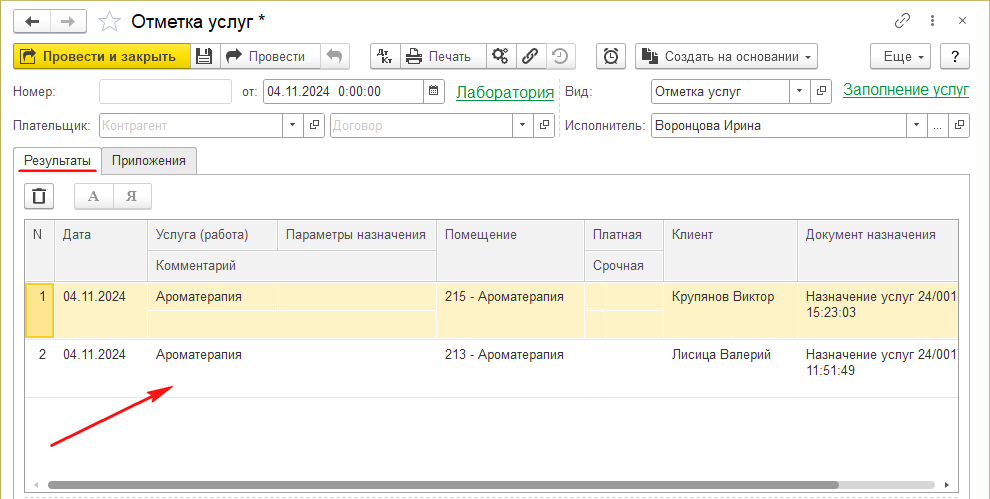Open the Лаборатория link

pyautogui.click(x=504, y=92)
